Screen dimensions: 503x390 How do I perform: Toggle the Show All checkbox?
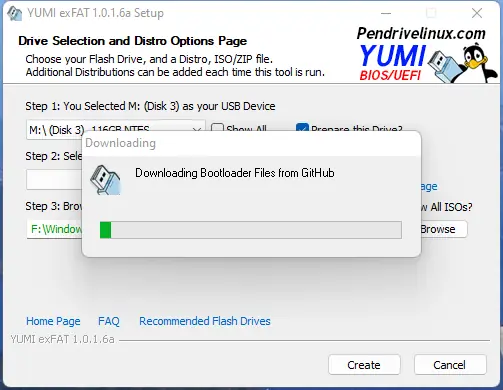point(217,128)
